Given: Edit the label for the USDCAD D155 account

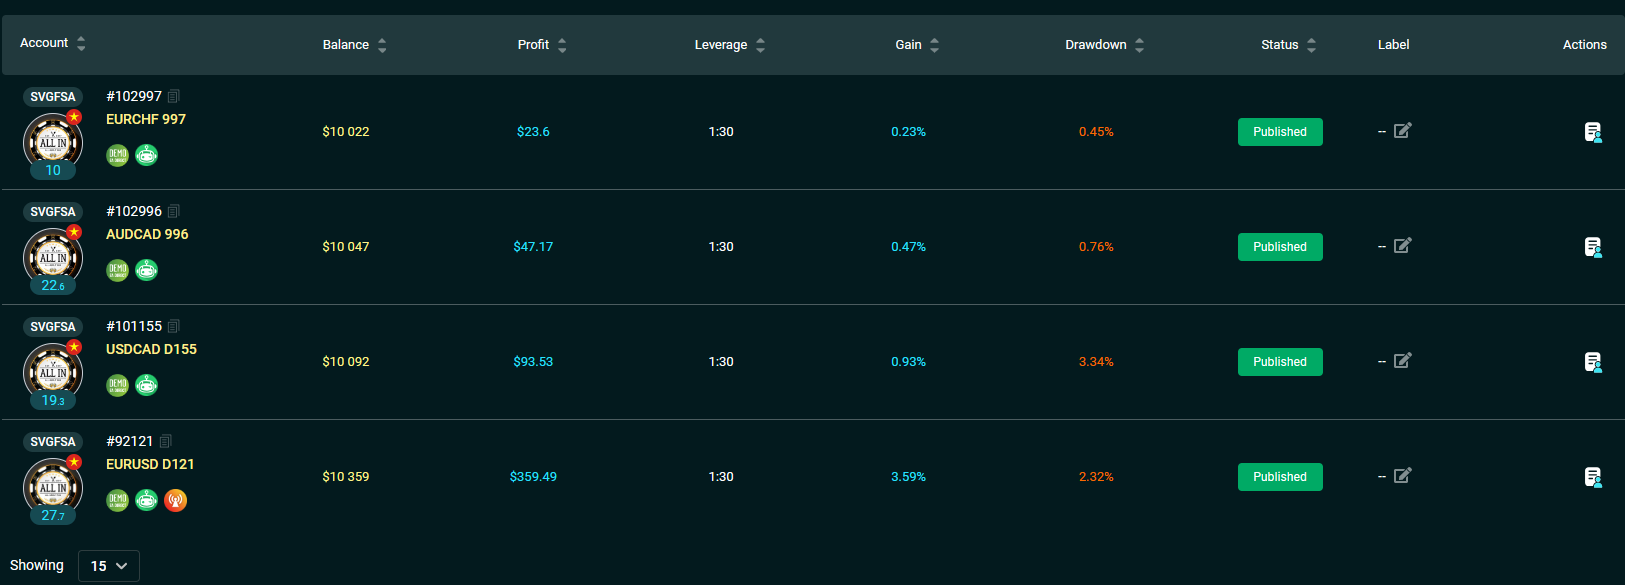Looking at the screenshot, I should [x=1403, y=361].
